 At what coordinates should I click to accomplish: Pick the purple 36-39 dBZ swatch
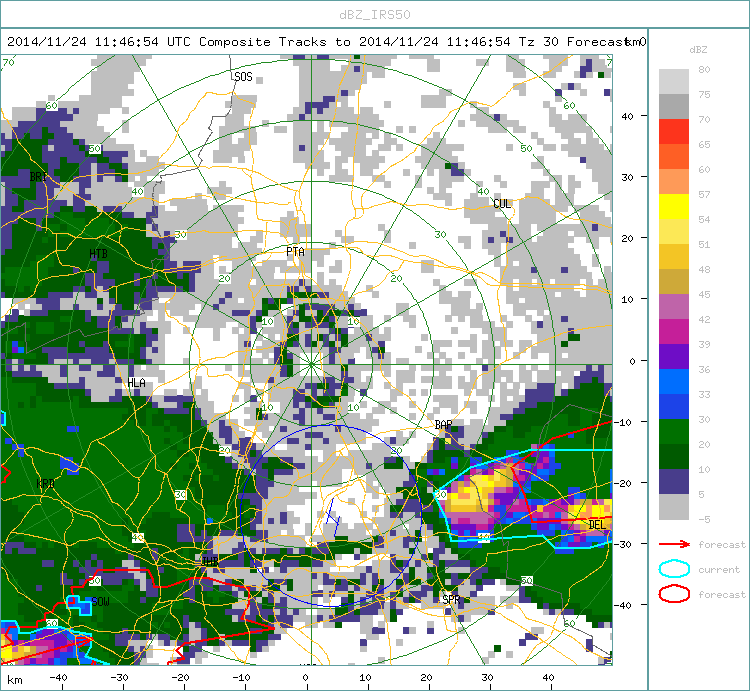673,356
